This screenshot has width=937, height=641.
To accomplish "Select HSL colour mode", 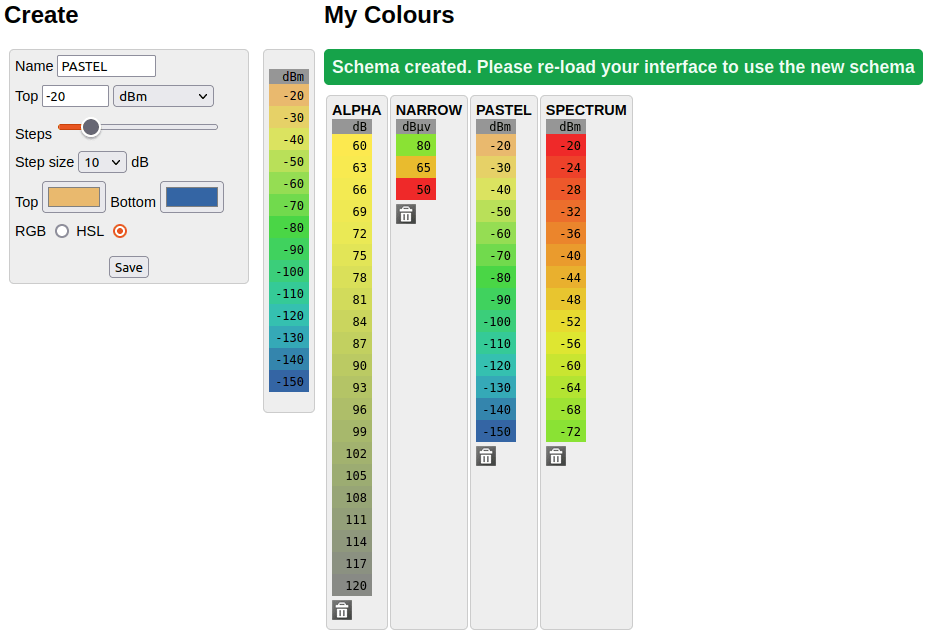I will pos(118,231).
